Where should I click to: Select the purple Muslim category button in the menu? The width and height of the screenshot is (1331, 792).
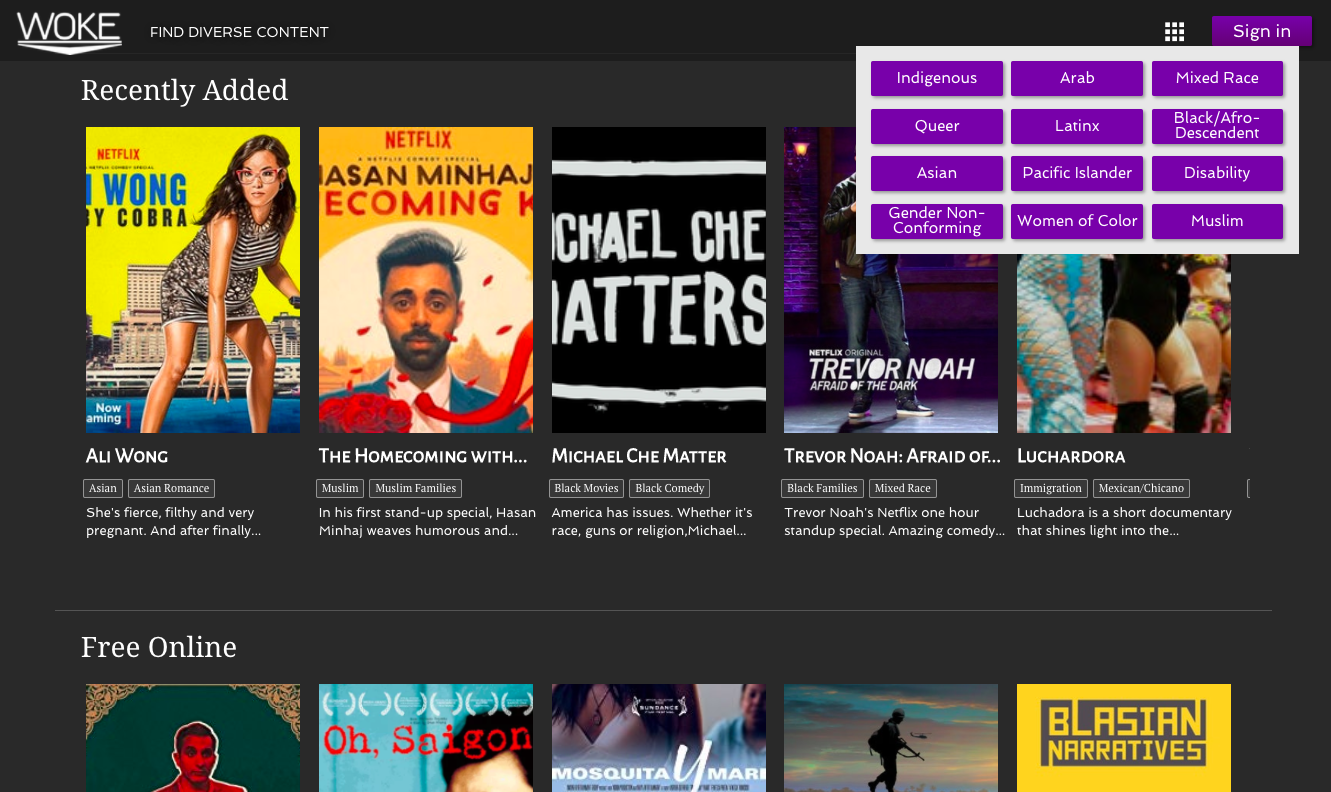1217,221
